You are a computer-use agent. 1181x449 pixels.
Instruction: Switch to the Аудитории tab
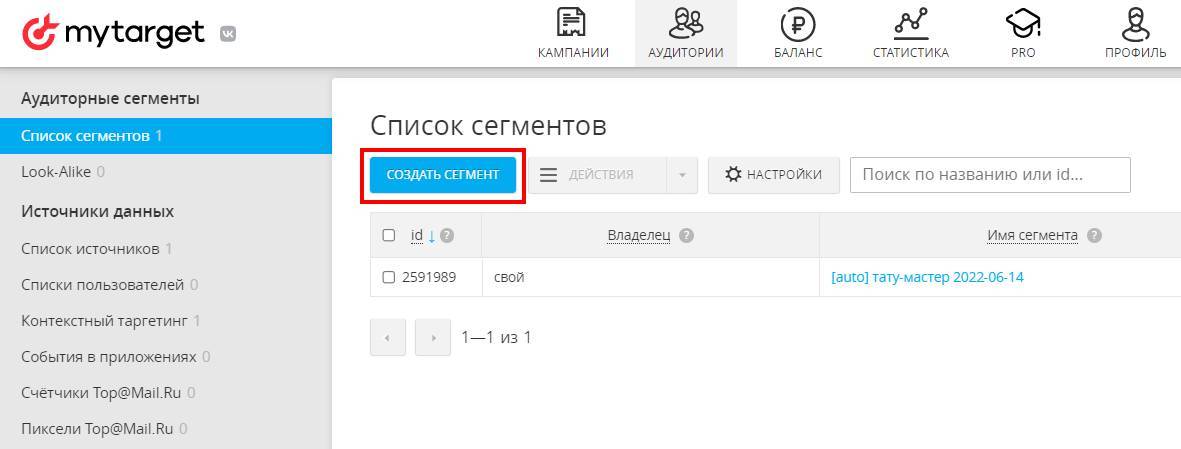pyautogui.click(x=685, y=33)
